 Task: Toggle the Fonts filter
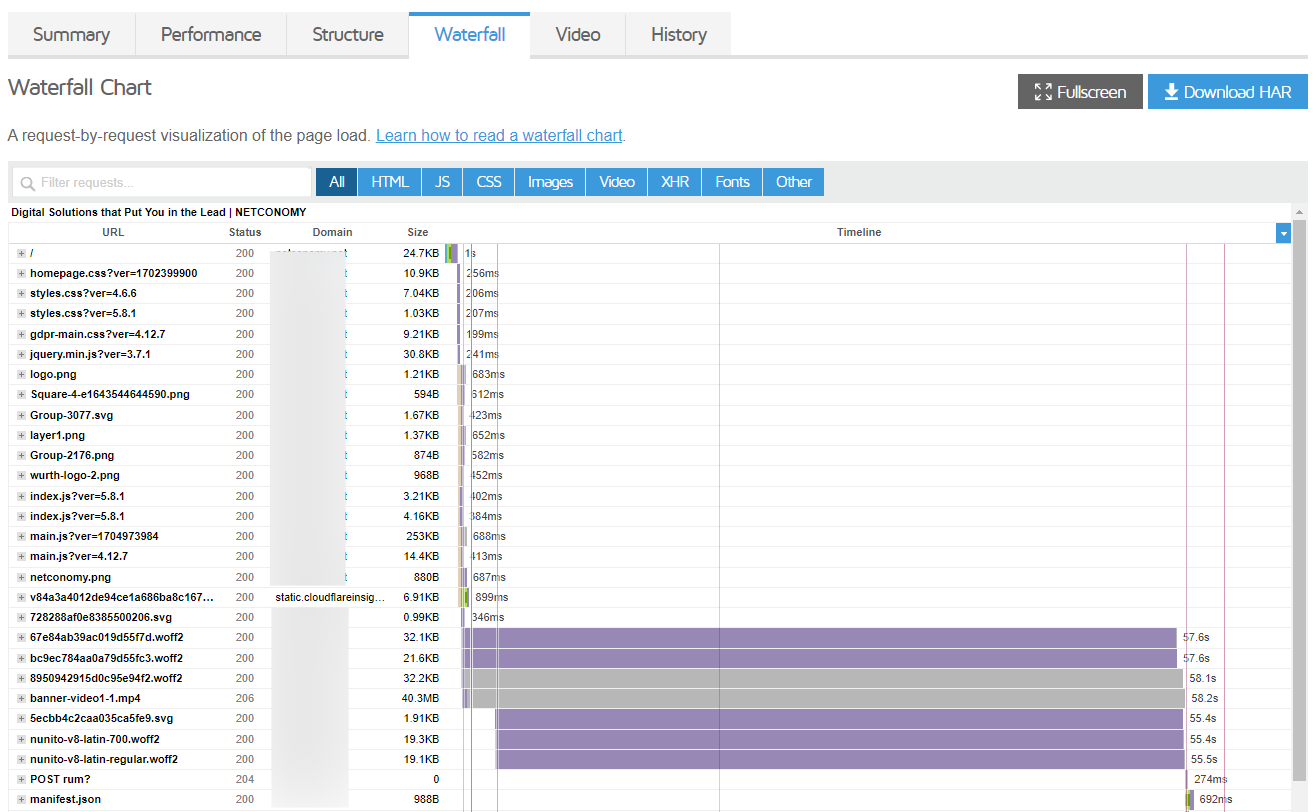pyautogui.click(x=731, y=182)
